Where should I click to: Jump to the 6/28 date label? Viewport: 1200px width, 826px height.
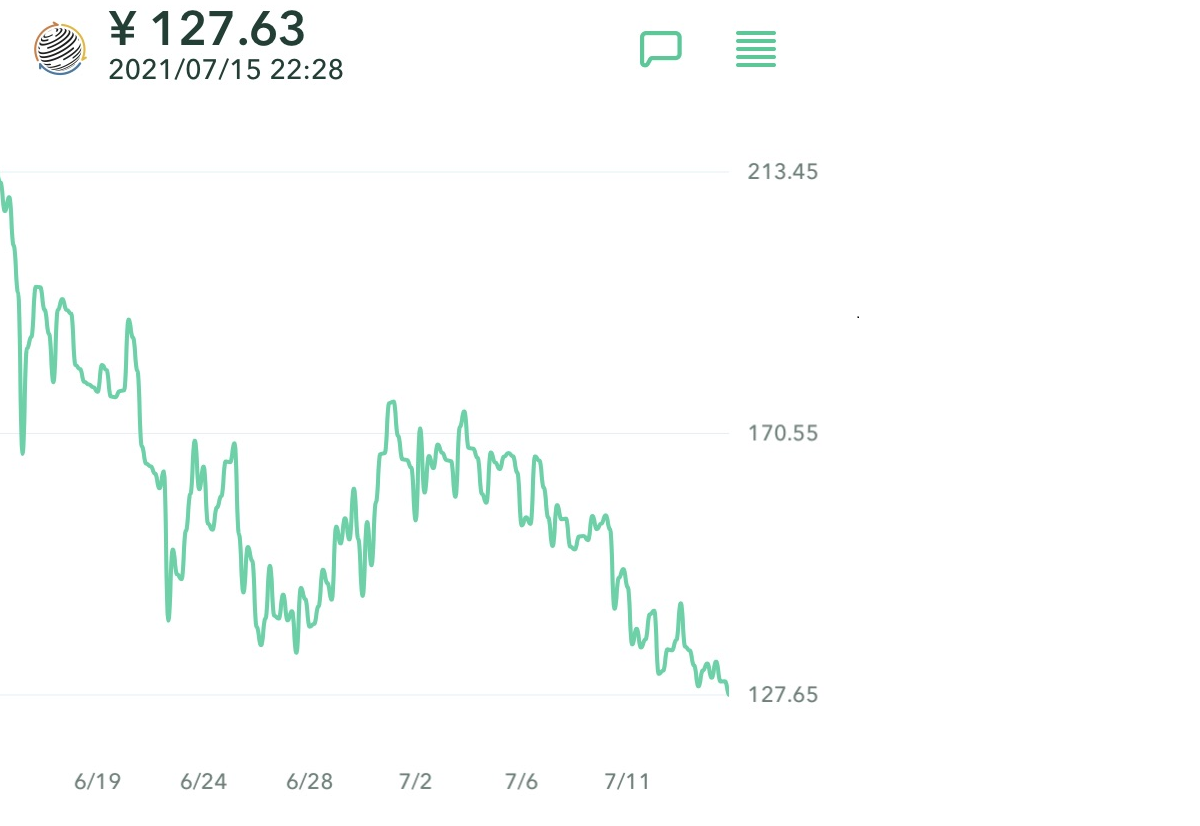(x=309, y=782)
